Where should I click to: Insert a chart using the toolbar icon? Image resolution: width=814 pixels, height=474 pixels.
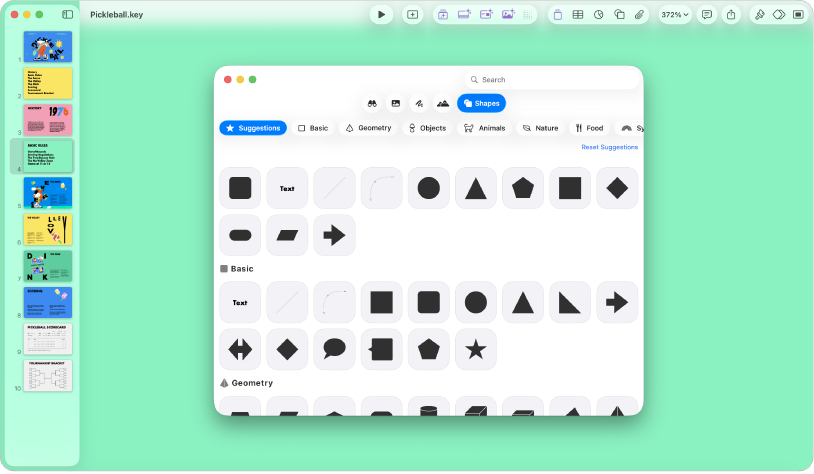599,15
